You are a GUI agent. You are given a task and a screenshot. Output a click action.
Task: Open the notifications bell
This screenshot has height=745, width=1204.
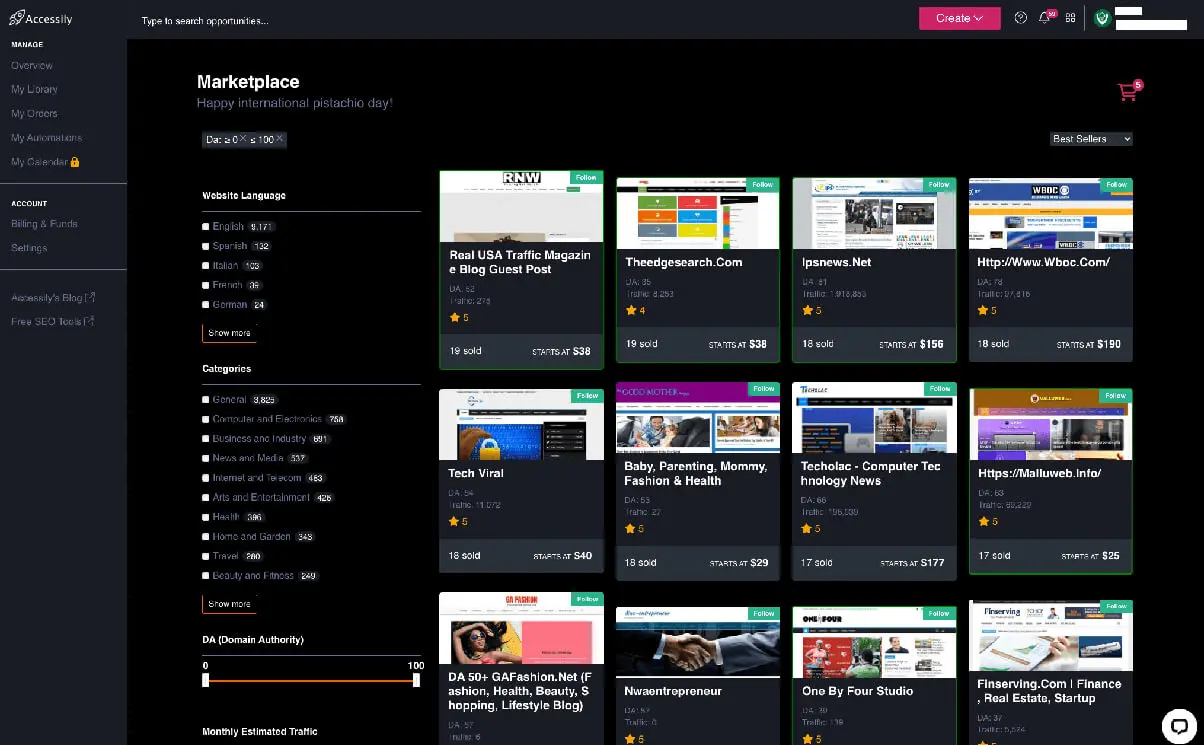[x=1045, y=18]
